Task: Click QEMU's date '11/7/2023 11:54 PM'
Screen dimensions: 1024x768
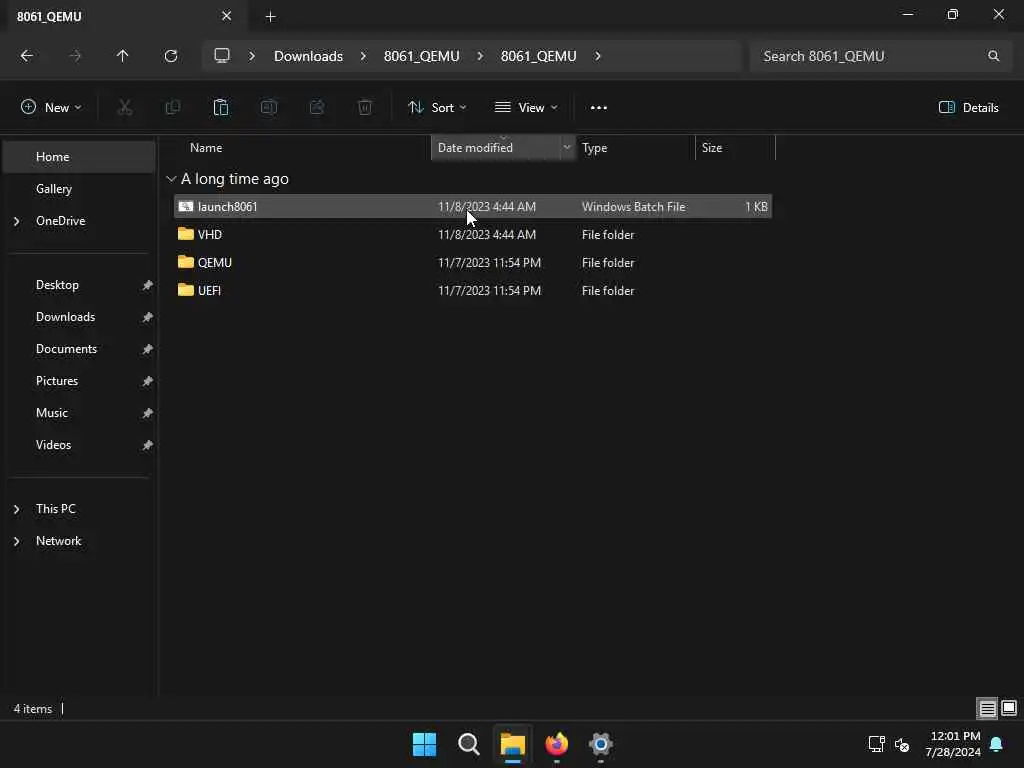Action: [489, 262]
